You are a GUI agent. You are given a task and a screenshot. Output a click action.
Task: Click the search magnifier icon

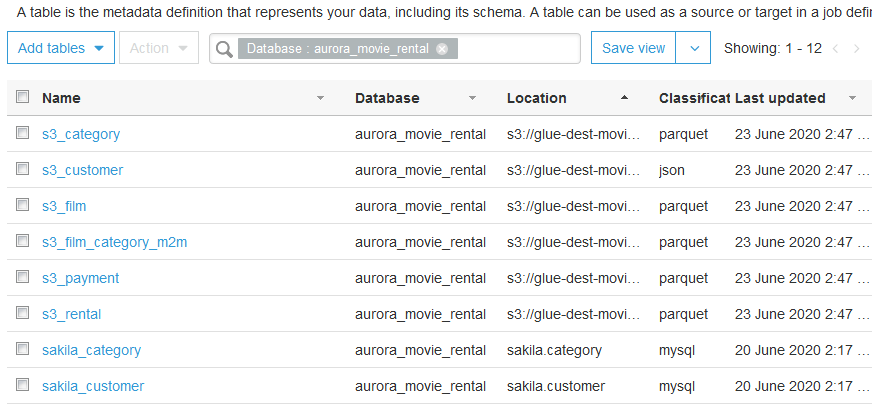224,49
